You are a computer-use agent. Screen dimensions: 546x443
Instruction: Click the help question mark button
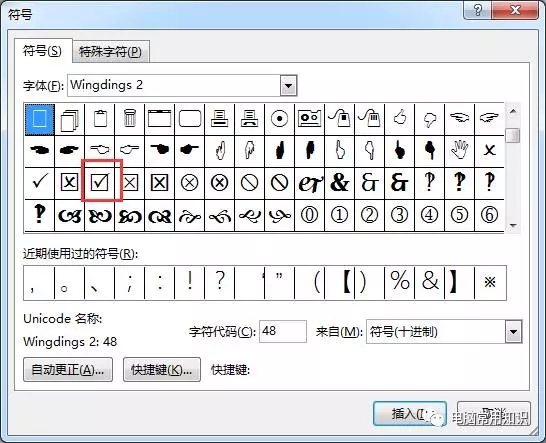pyautogui.click(x=478, y=10)
